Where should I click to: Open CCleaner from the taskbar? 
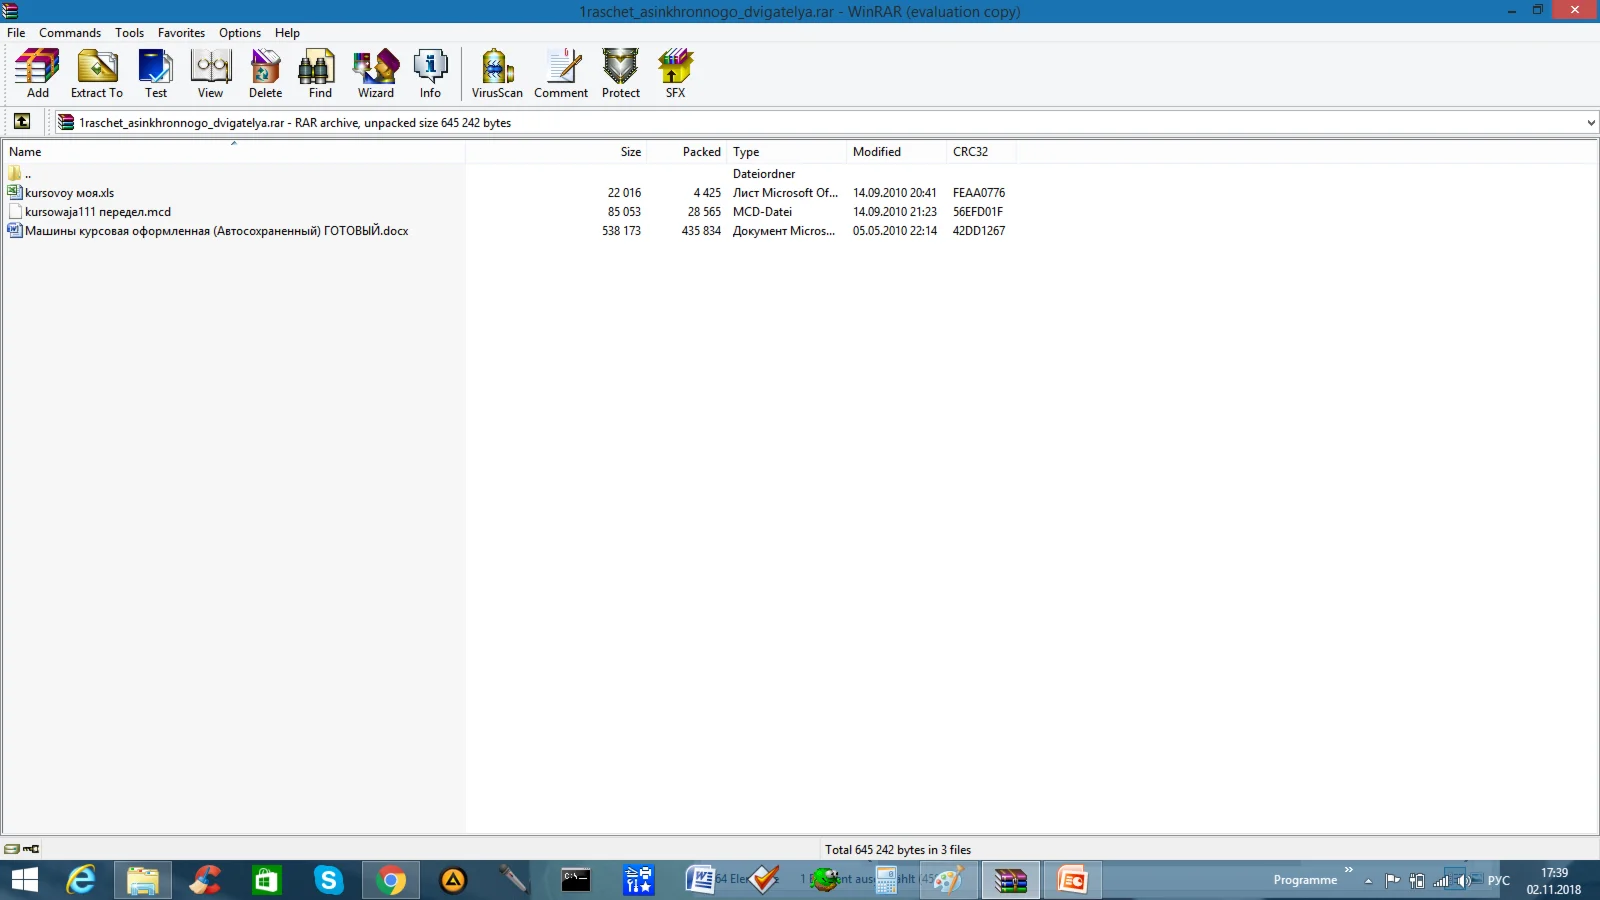pos(205,880)
